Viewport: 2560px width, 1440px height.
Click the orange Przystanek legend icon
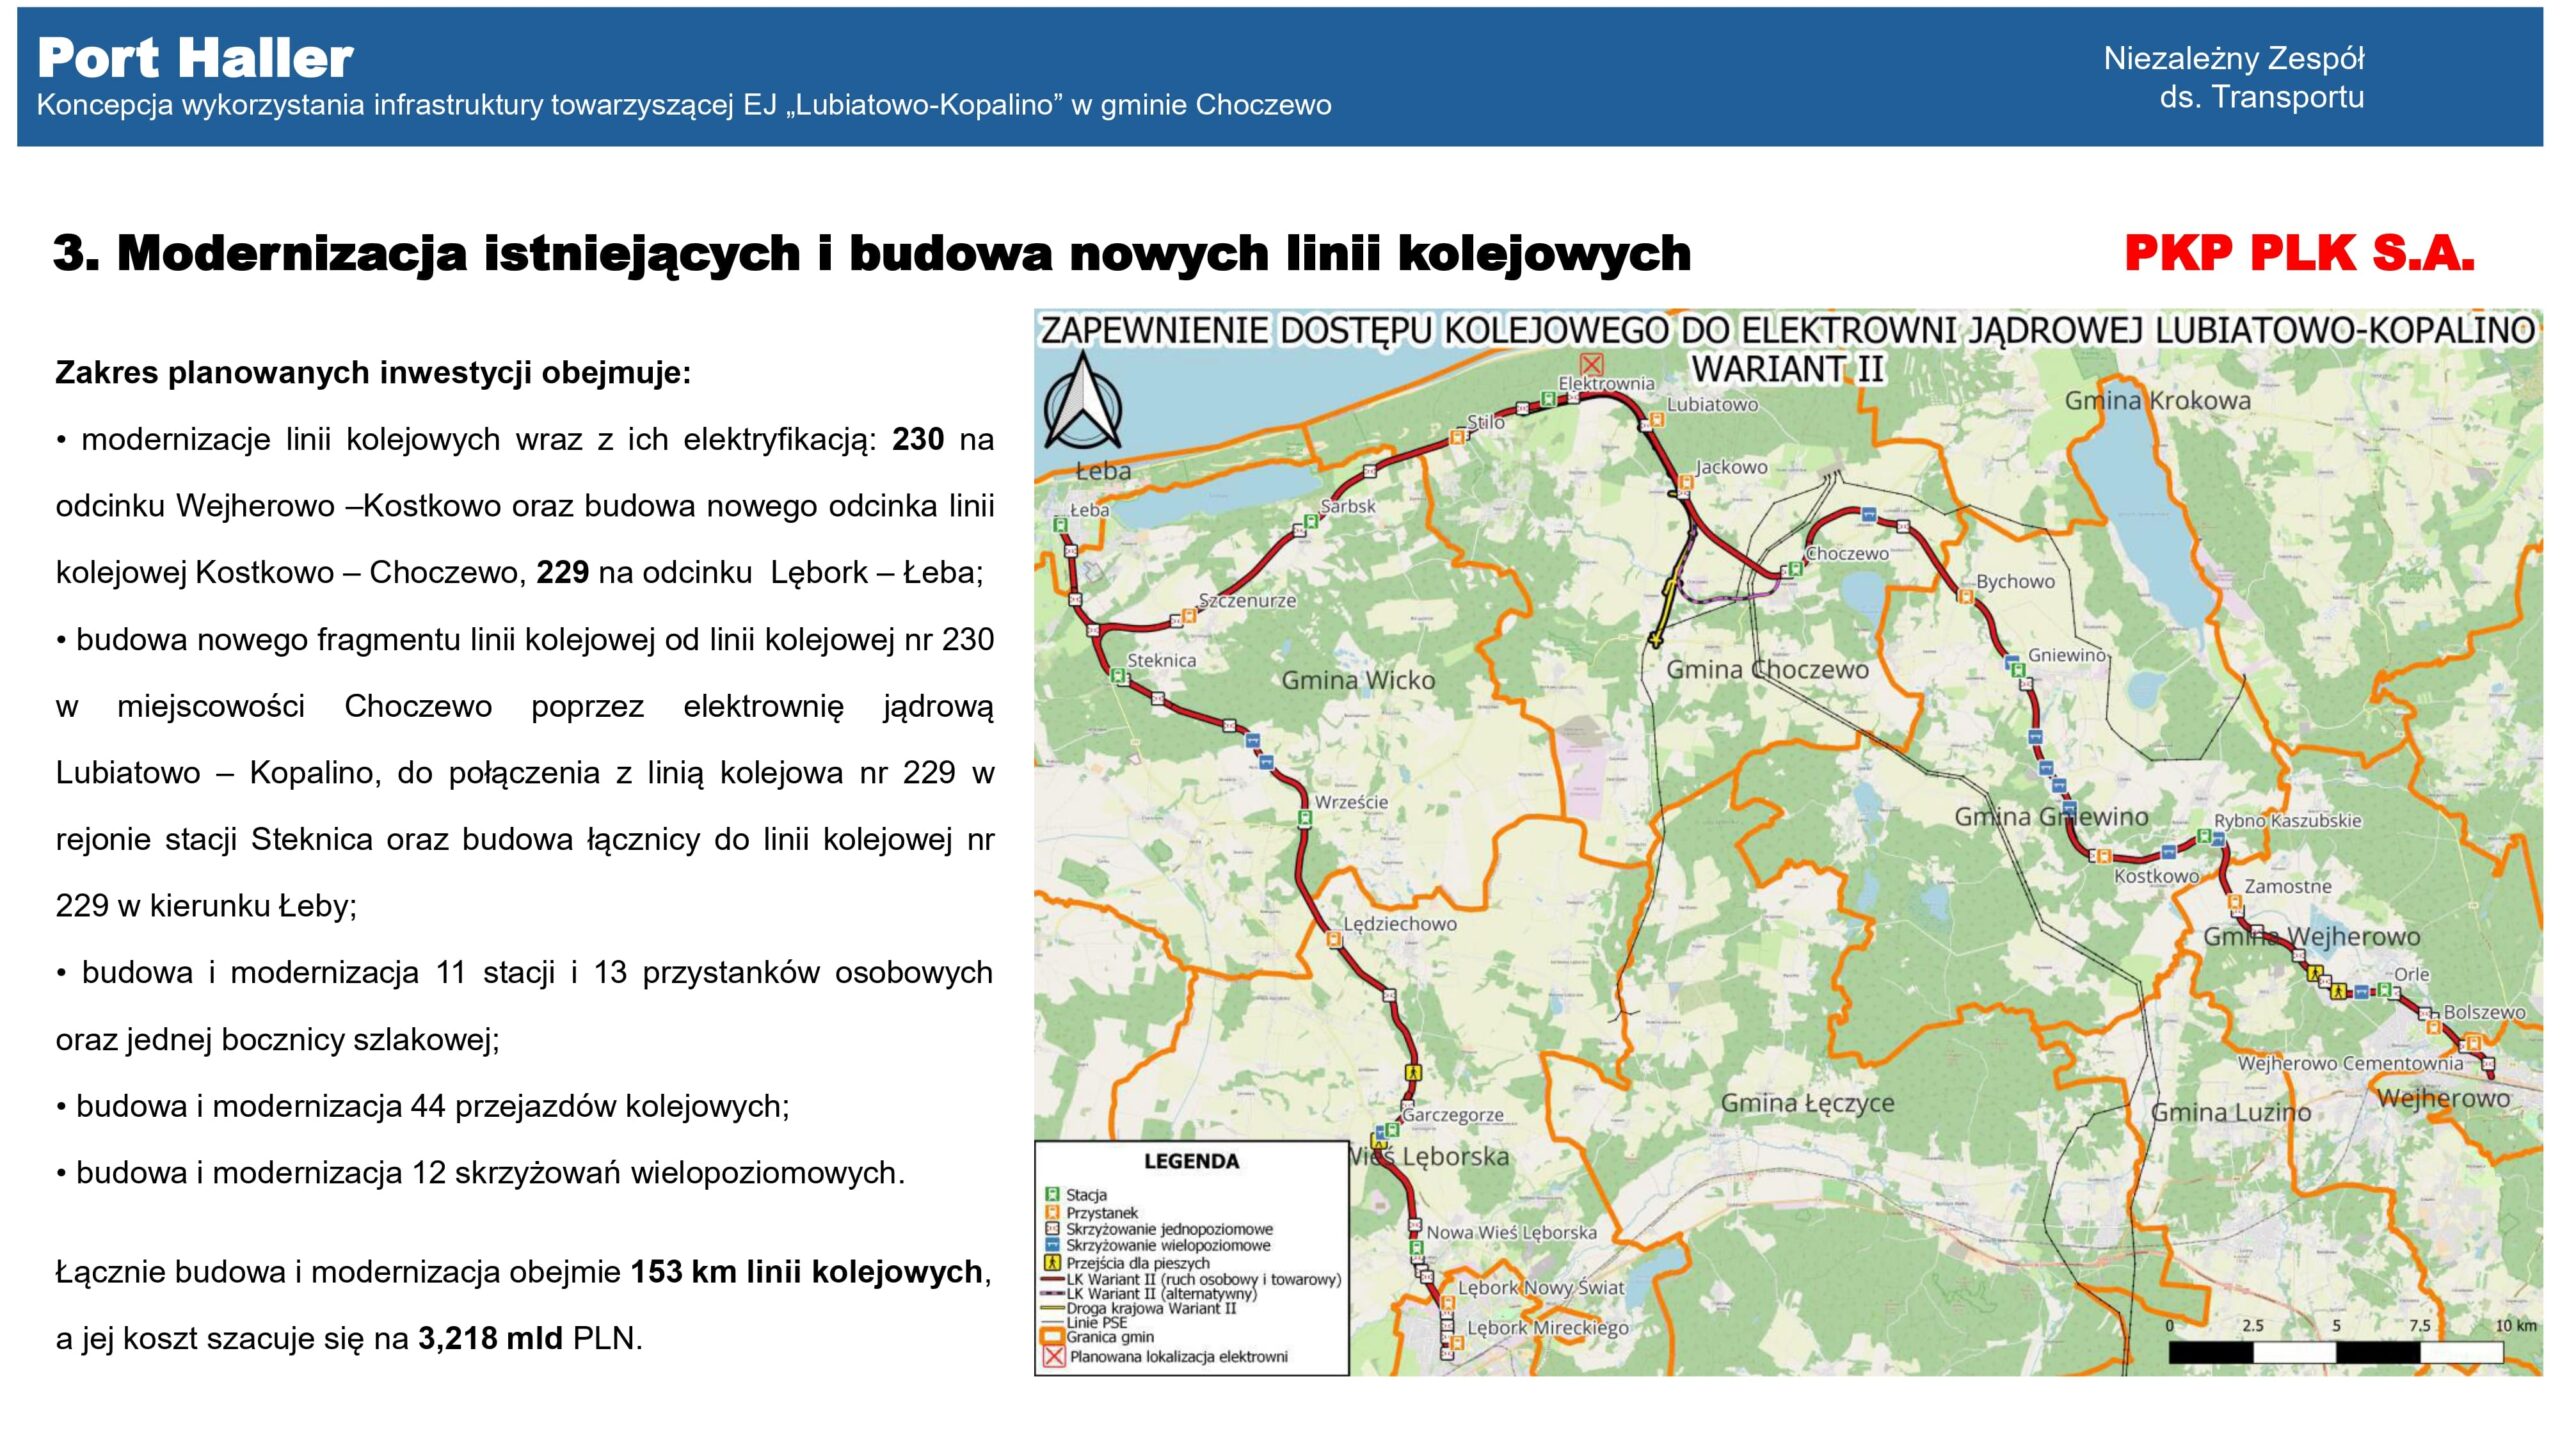(1052, 1212)
